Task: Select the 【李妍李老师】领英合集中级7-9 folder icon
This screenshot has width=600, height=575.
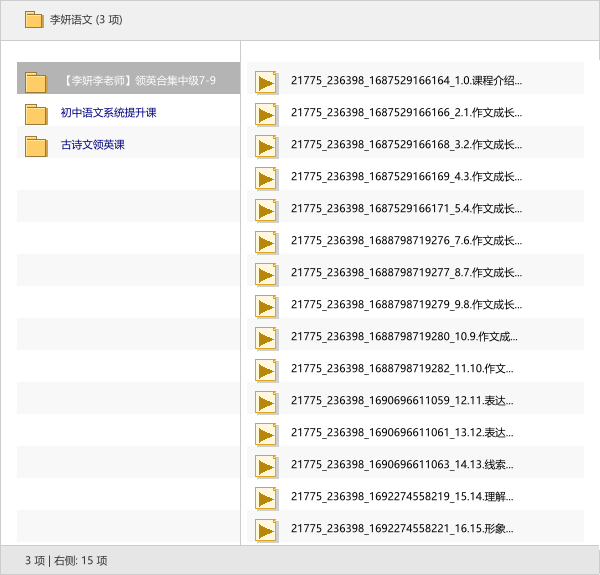Action: click(36, 82)
